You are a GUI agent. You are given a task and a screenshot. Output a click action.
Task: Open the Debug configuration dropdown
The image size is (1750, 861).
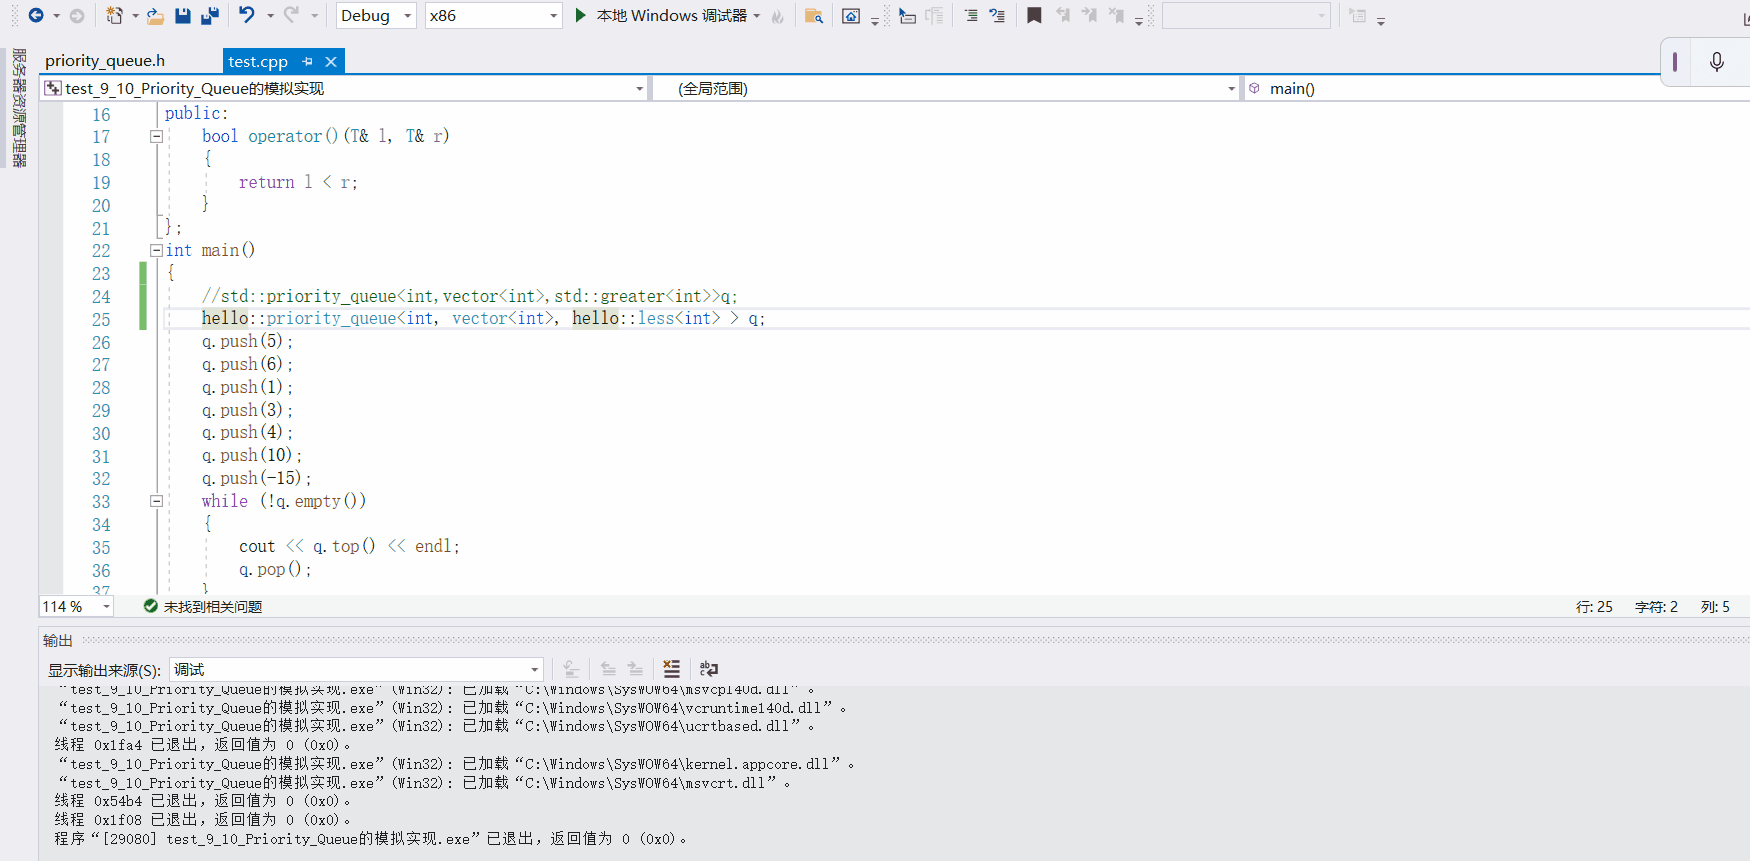pos(376,15)
